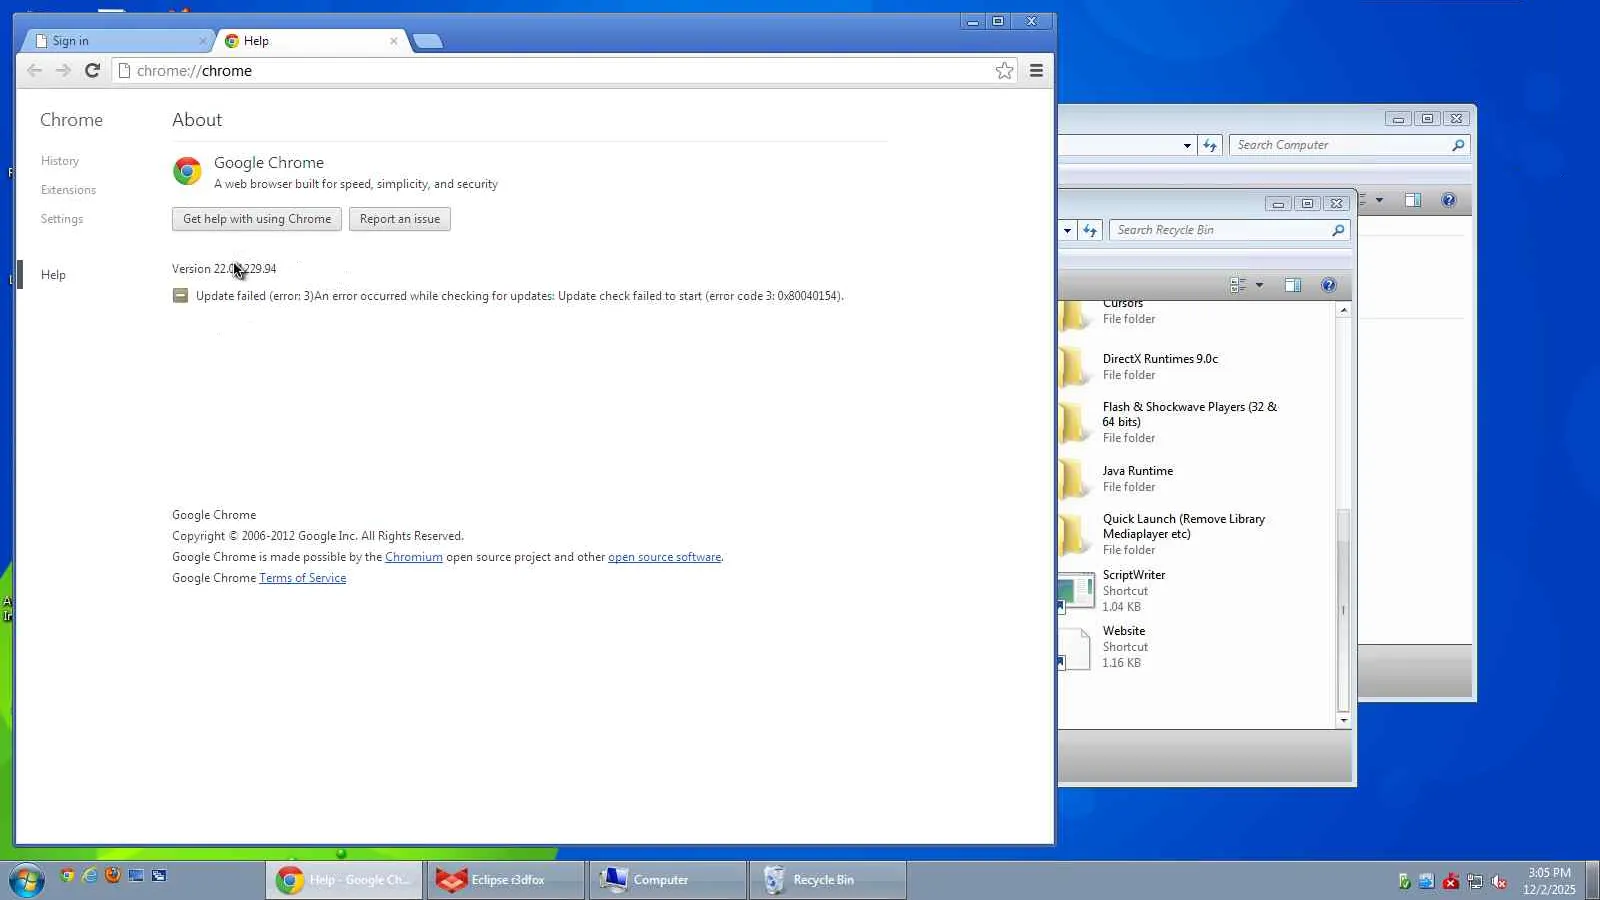Click the network tray icon
The image size is (1600, 900).
pyautogui.click(x=1475, y=881)
